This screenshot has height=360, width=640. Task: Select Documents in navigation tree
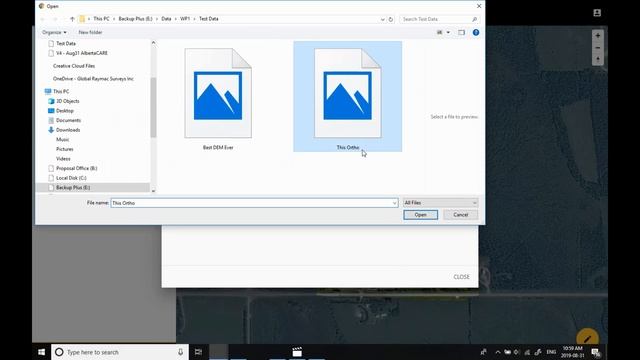click(68, 120)
